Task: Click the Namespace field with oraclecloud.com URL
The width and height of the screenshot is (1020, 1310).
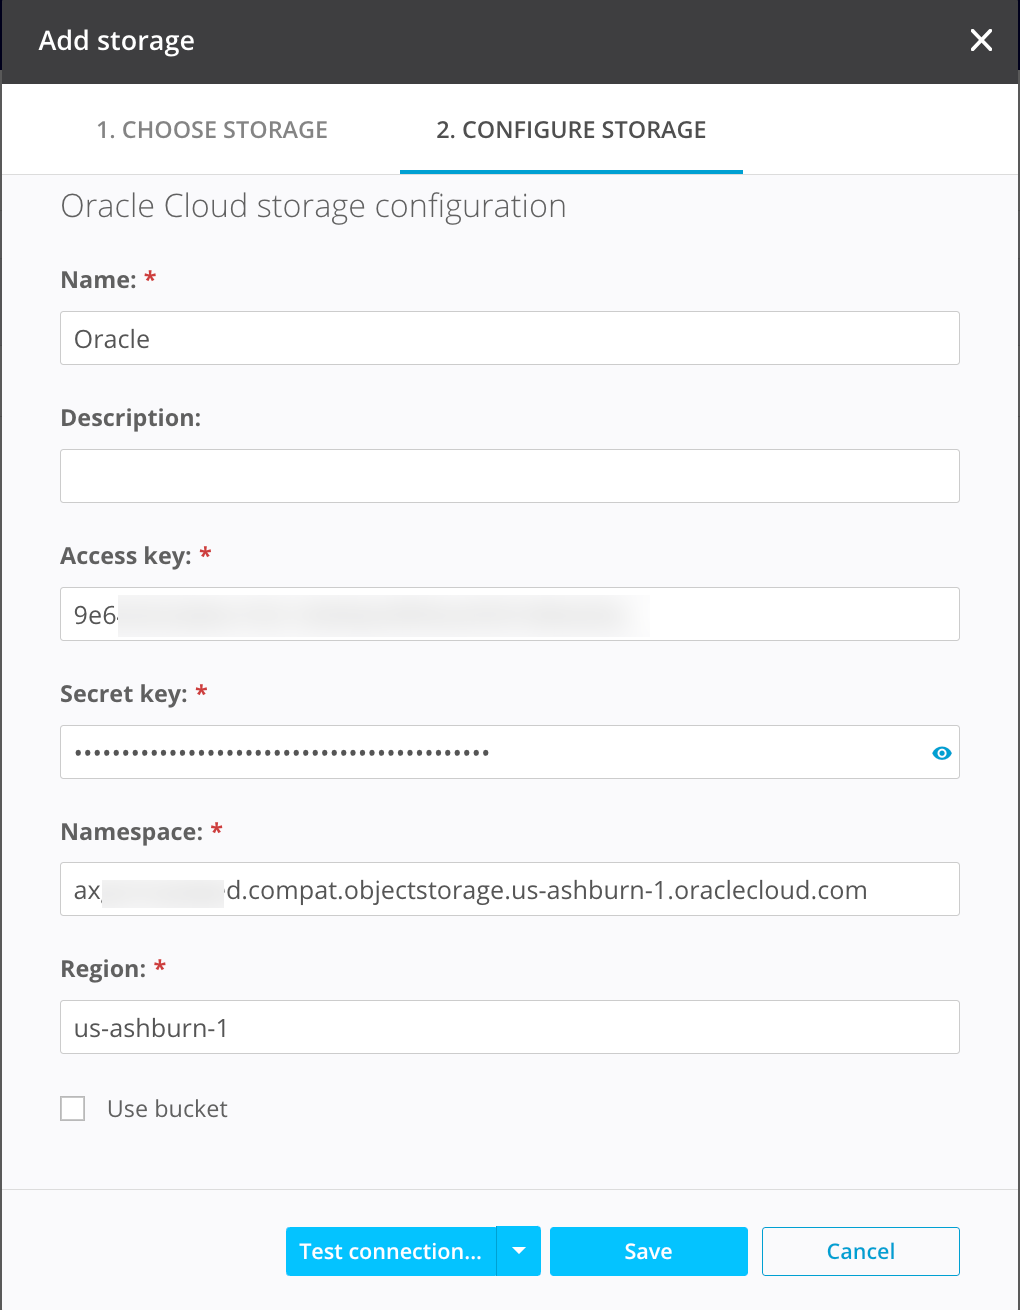Action: point(510,889)
